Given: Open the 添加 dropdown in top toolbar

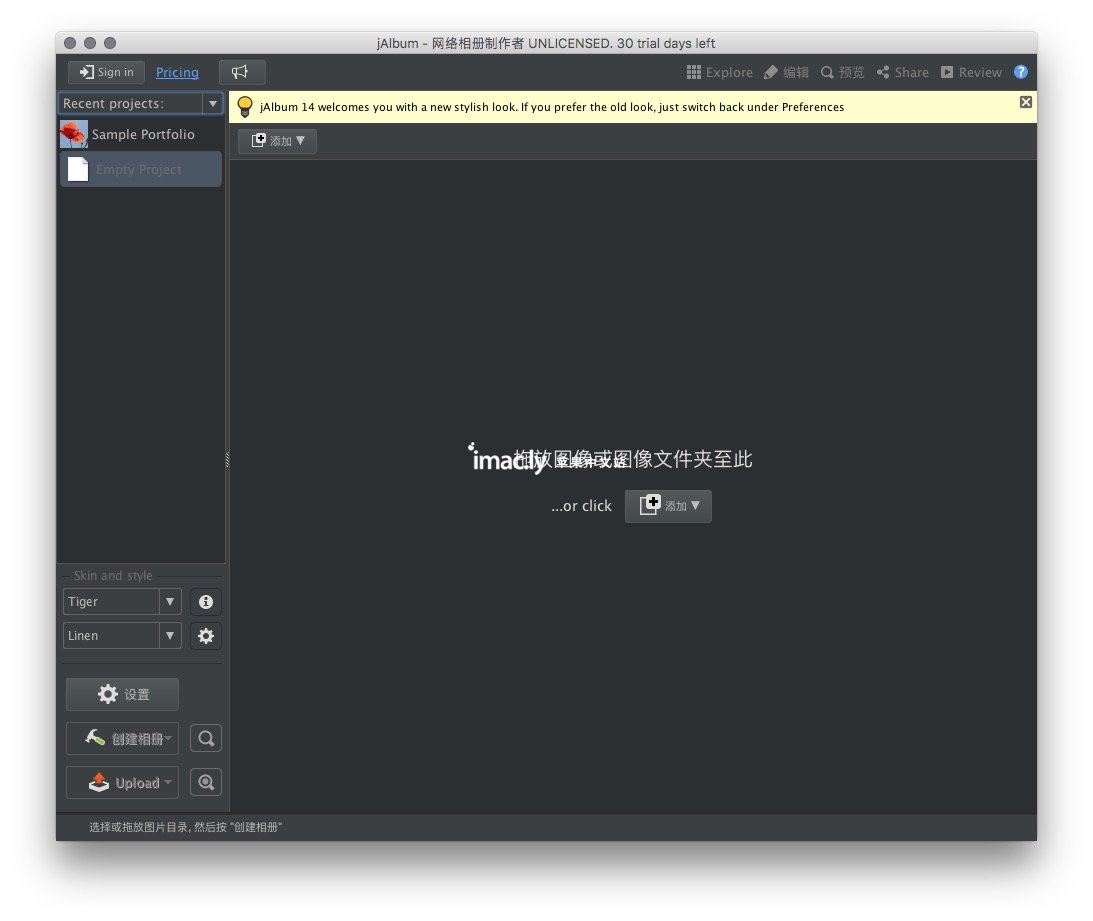Looking at the screenshot, I should (x=277, y=141).
